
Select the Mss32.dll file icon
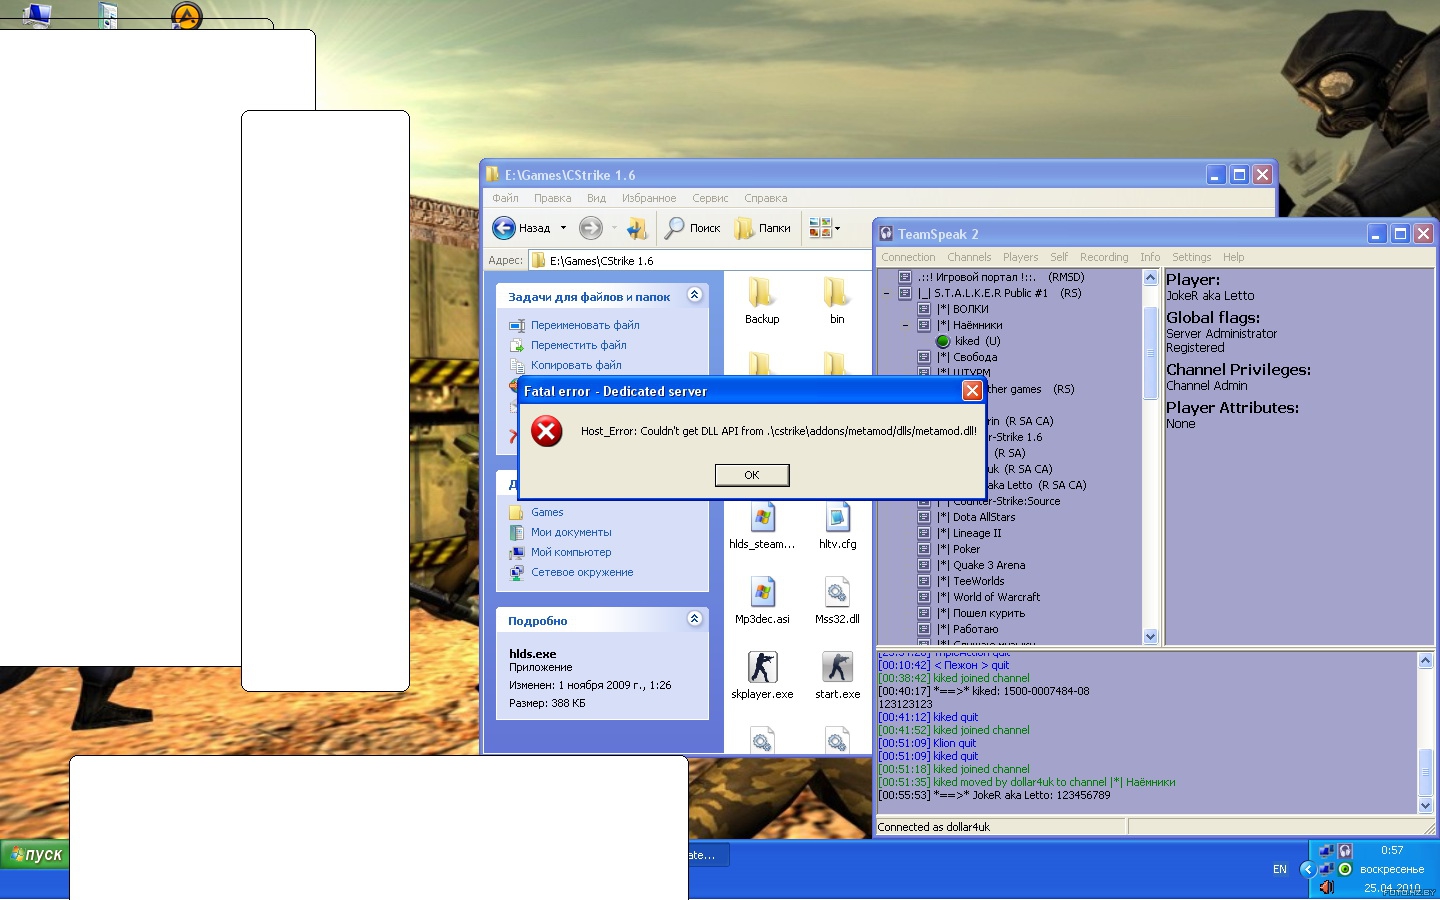coord(837,592)
